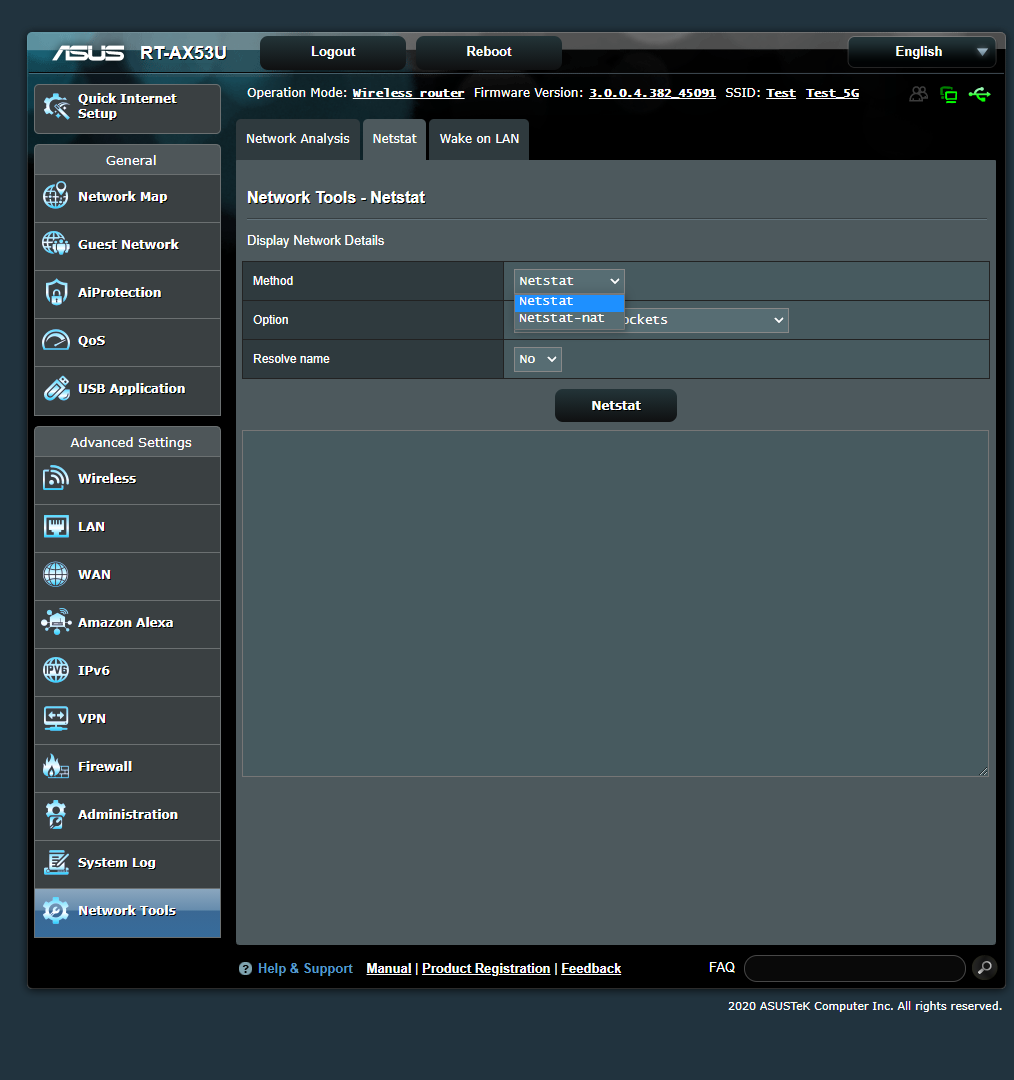Open the Wireless menu item
Screen dimensions: 1014x1080
click(127, 480)
